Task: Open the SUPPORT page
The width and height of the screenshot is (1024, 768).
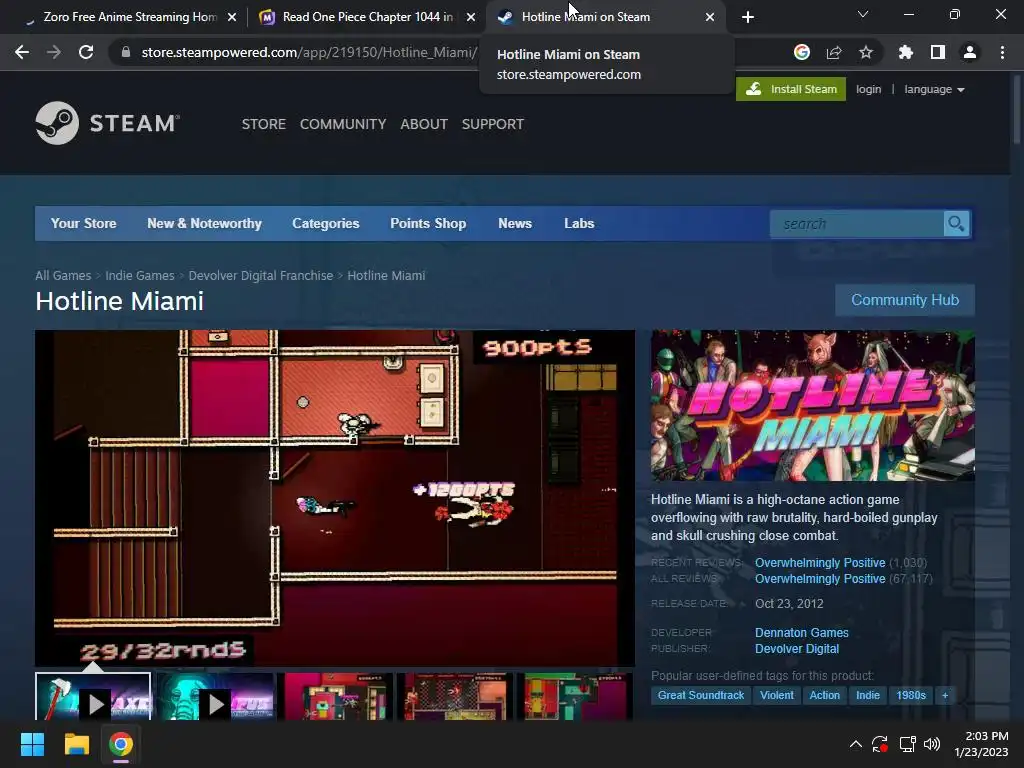Action: pos(492,124)
